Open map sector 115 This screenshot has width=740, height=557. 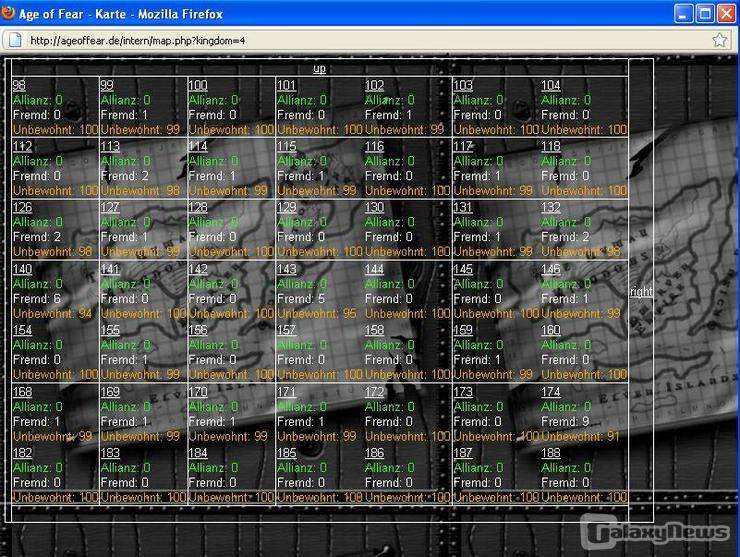[286, 146]
